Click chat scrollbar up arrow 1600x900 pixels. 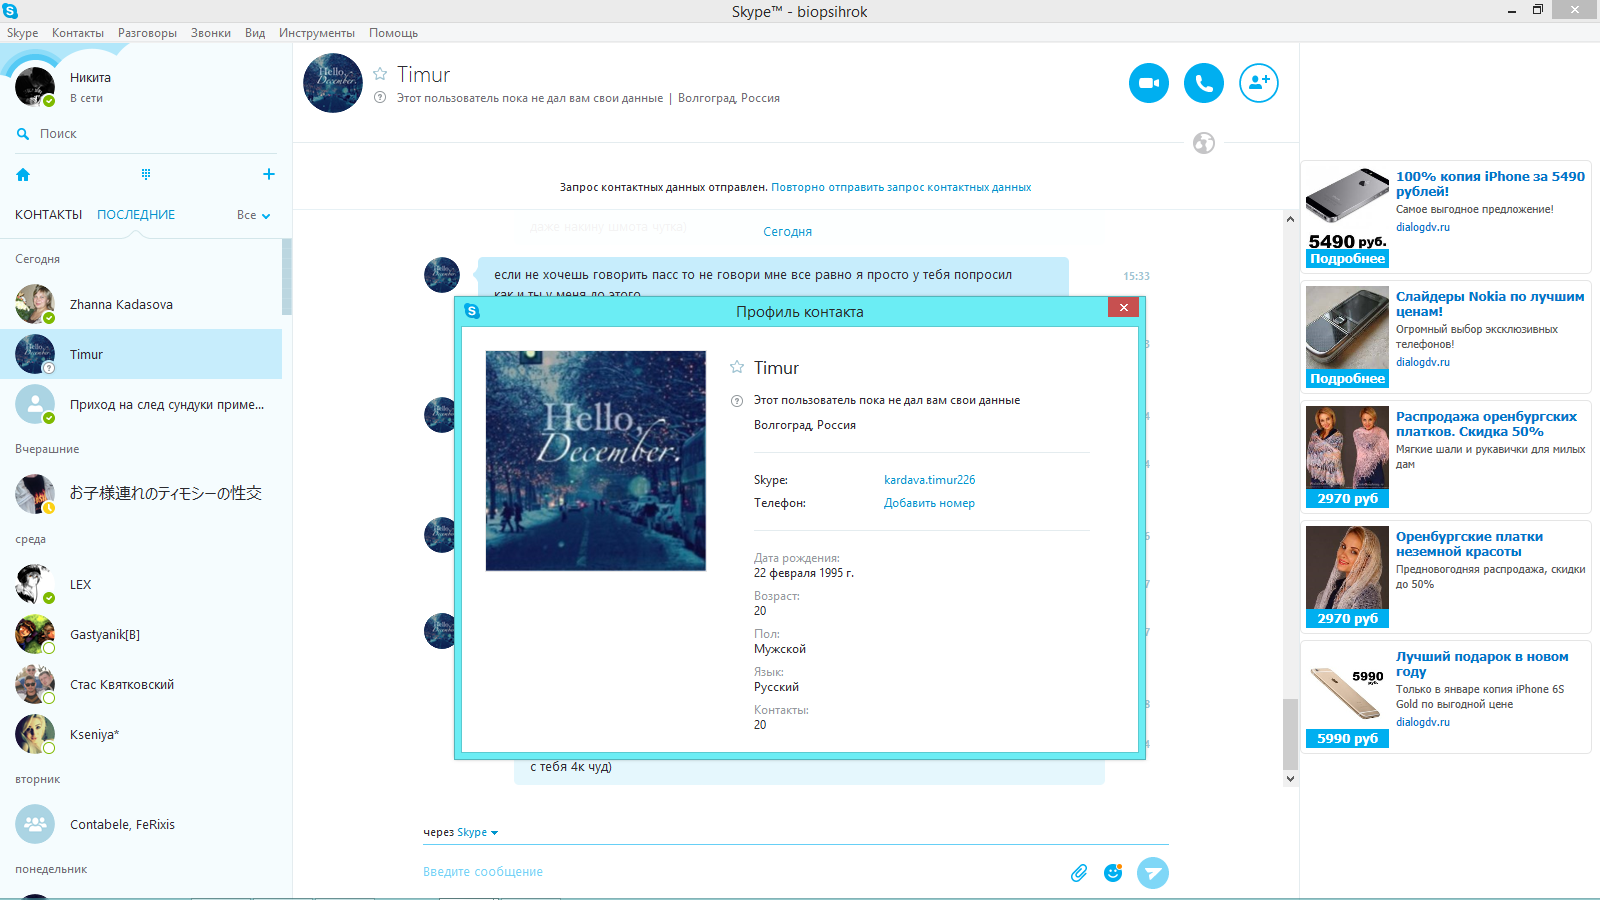click(1290, 218)
